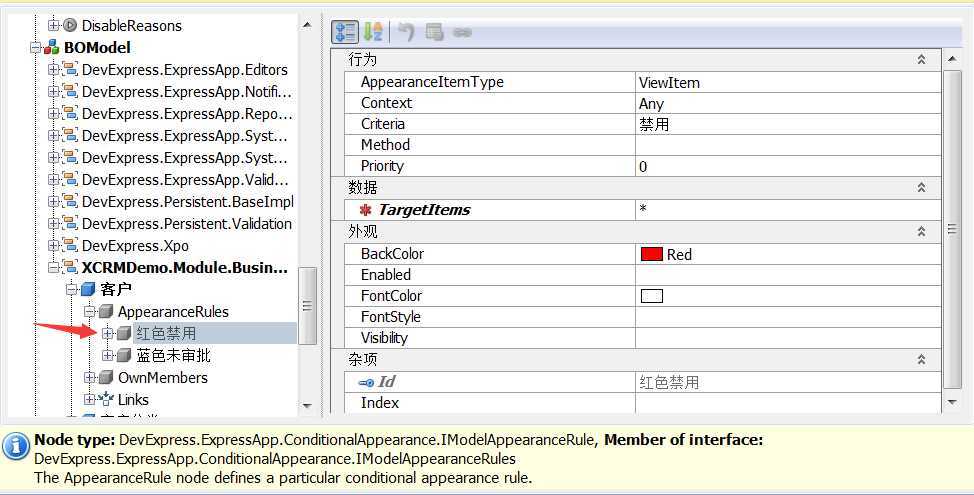Expand the DevExpress.Xpo node
The width and height of the screenshot is (974, 495).
53,245
